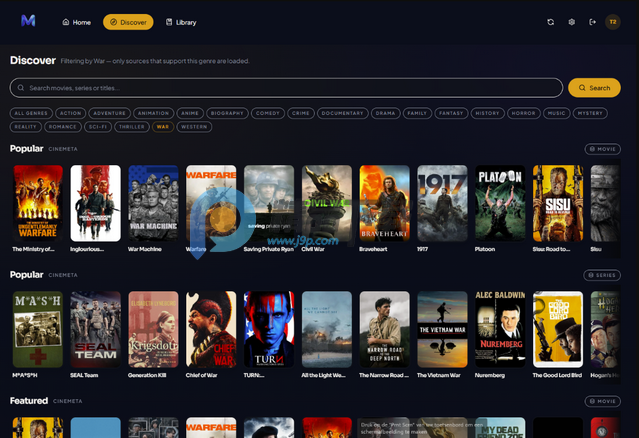Open the 1917 movie poster

[443, 203]
